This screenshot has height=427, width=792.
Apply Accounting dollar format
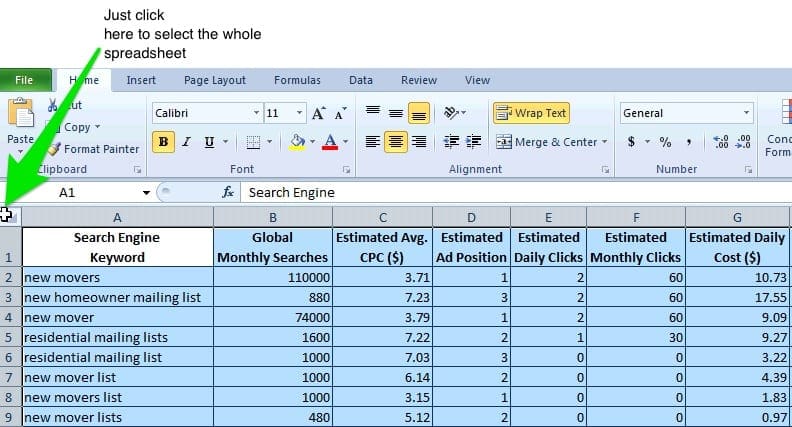point(631,142)
